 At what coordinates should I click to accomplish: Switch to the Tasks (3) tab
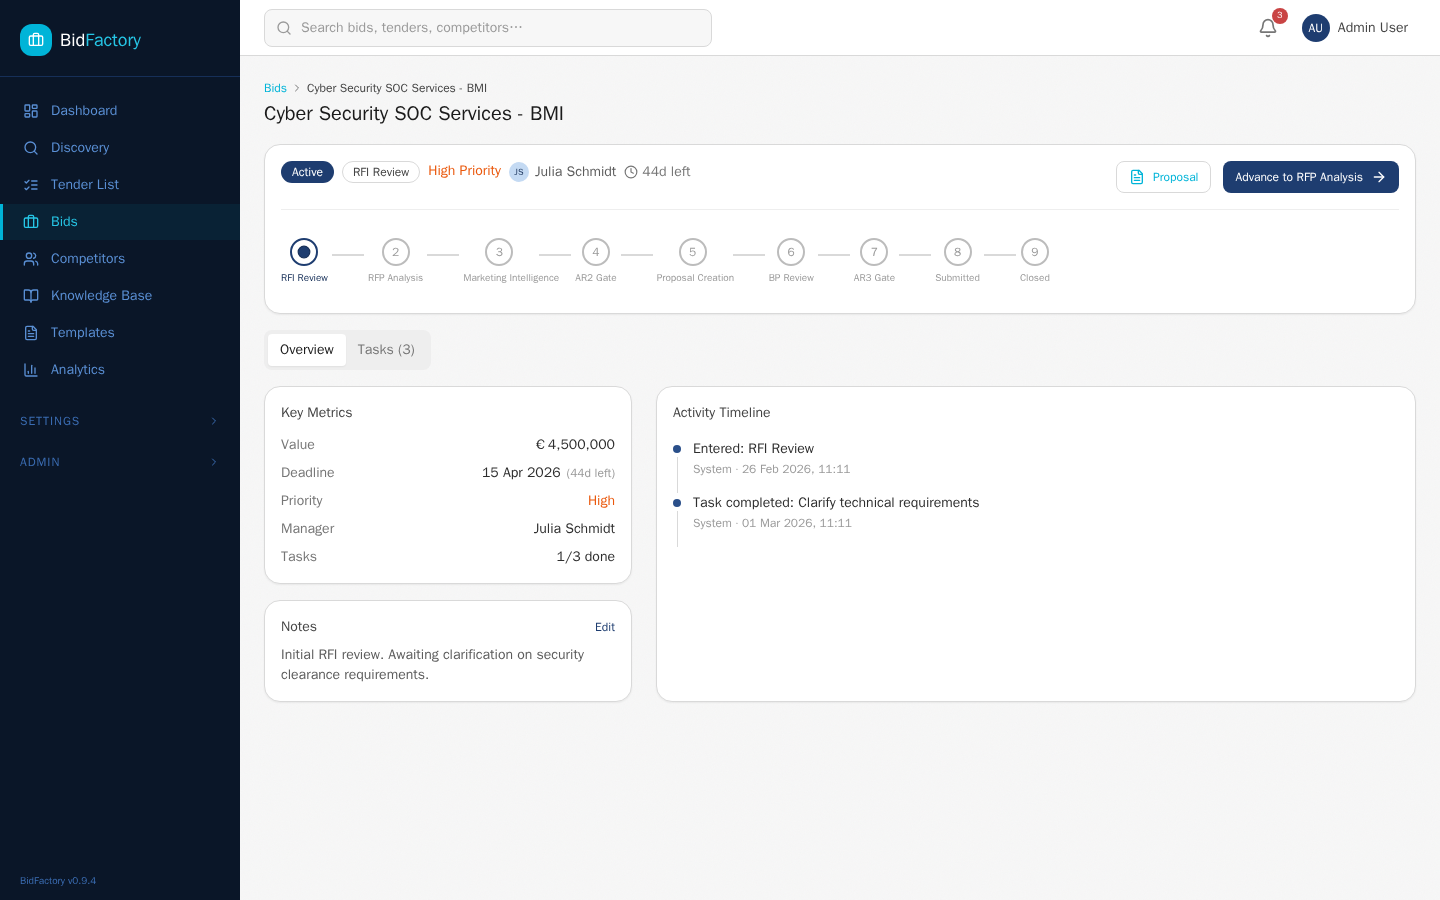[x=386, y=350]
